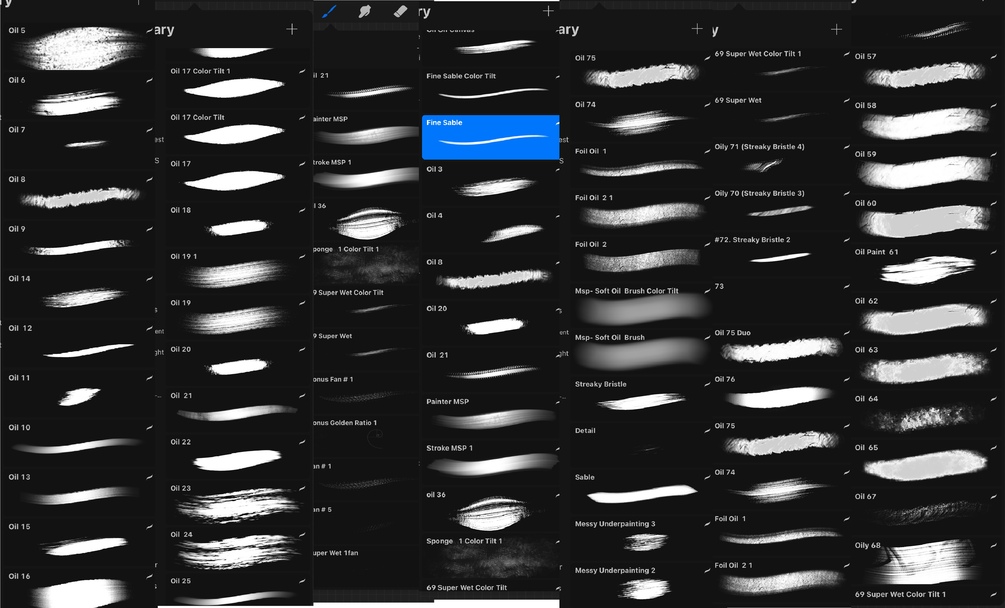Image resolution: width=1005 pixels, height=608 pixels.
Task: Choose the Oil Paint 61 brush
Action: (926, 268)
